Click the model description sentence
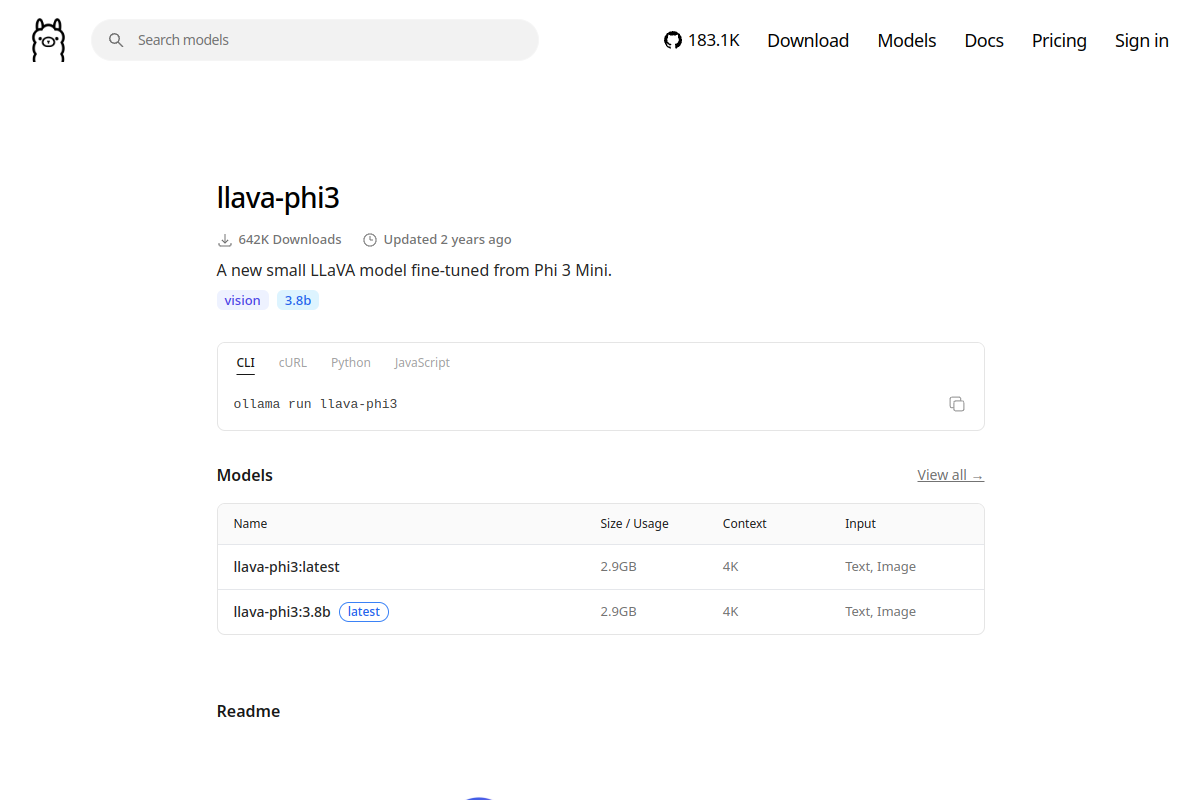This screenshot has height=800, width=1200. pyautogui.click(x=414, y=270)
